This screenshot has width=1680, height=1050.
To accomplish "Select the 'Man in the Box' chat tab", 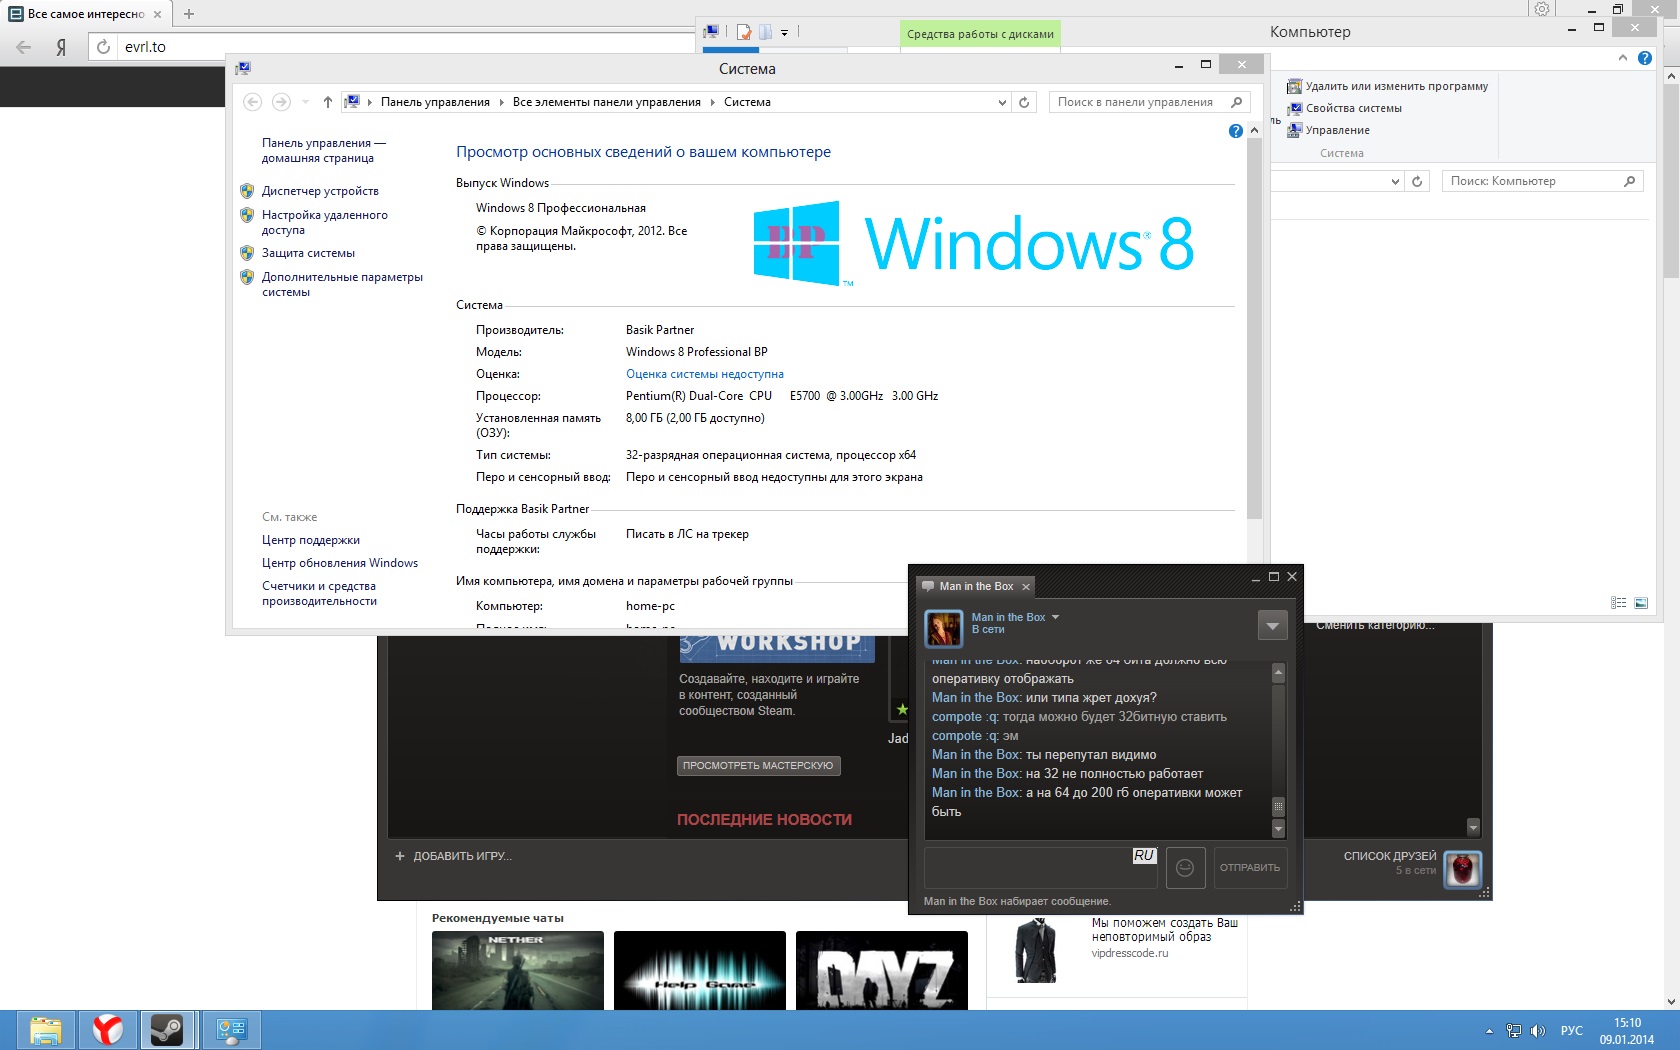I will pyautogui.click(x=974, y=586).
